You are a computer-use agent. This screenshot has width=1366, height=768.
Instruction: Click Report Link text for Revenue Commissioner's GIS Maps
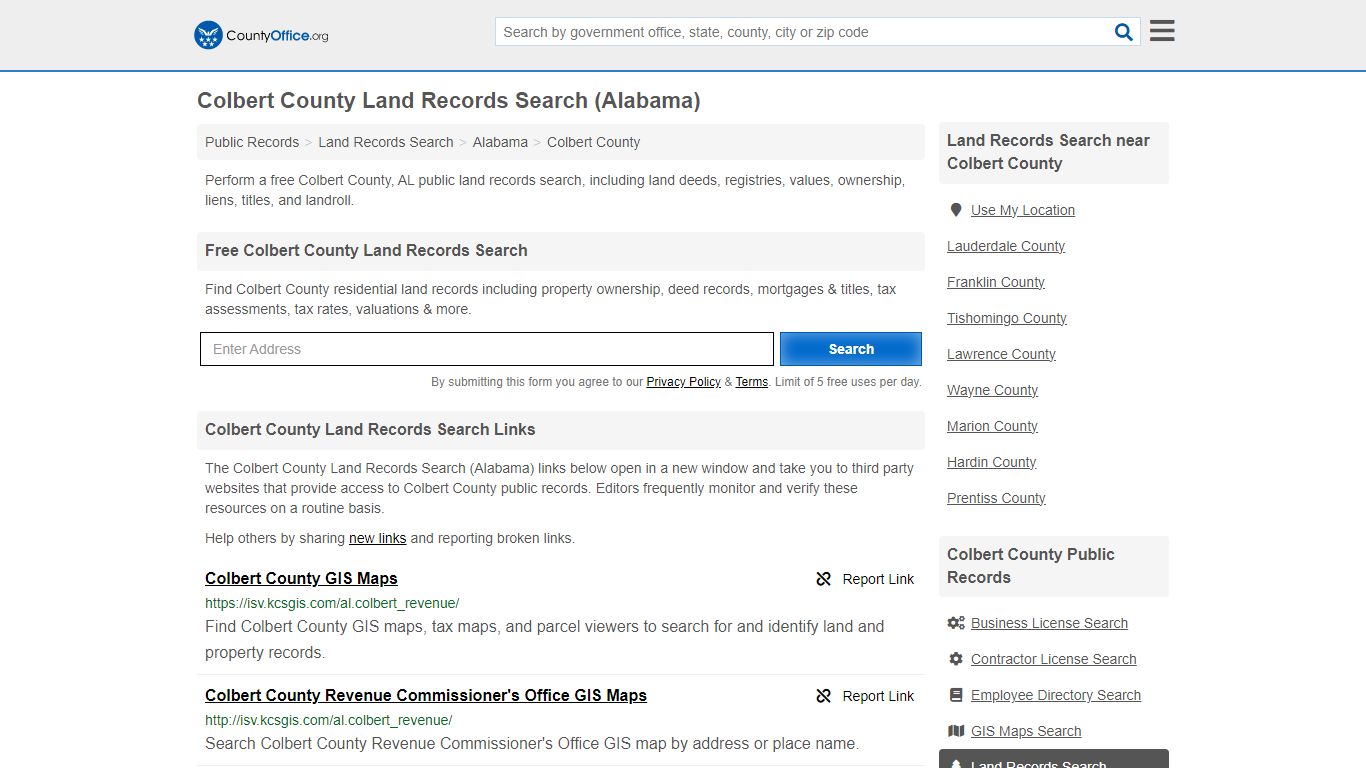pyautogui.click(x=878, y=696)
